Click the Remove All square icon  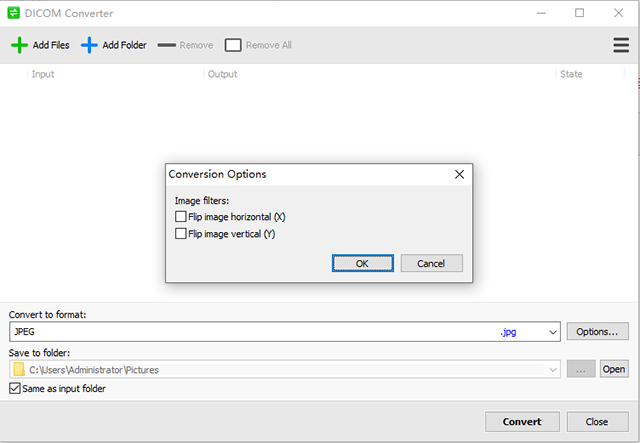pyautogui.click(x=233, y=45)
